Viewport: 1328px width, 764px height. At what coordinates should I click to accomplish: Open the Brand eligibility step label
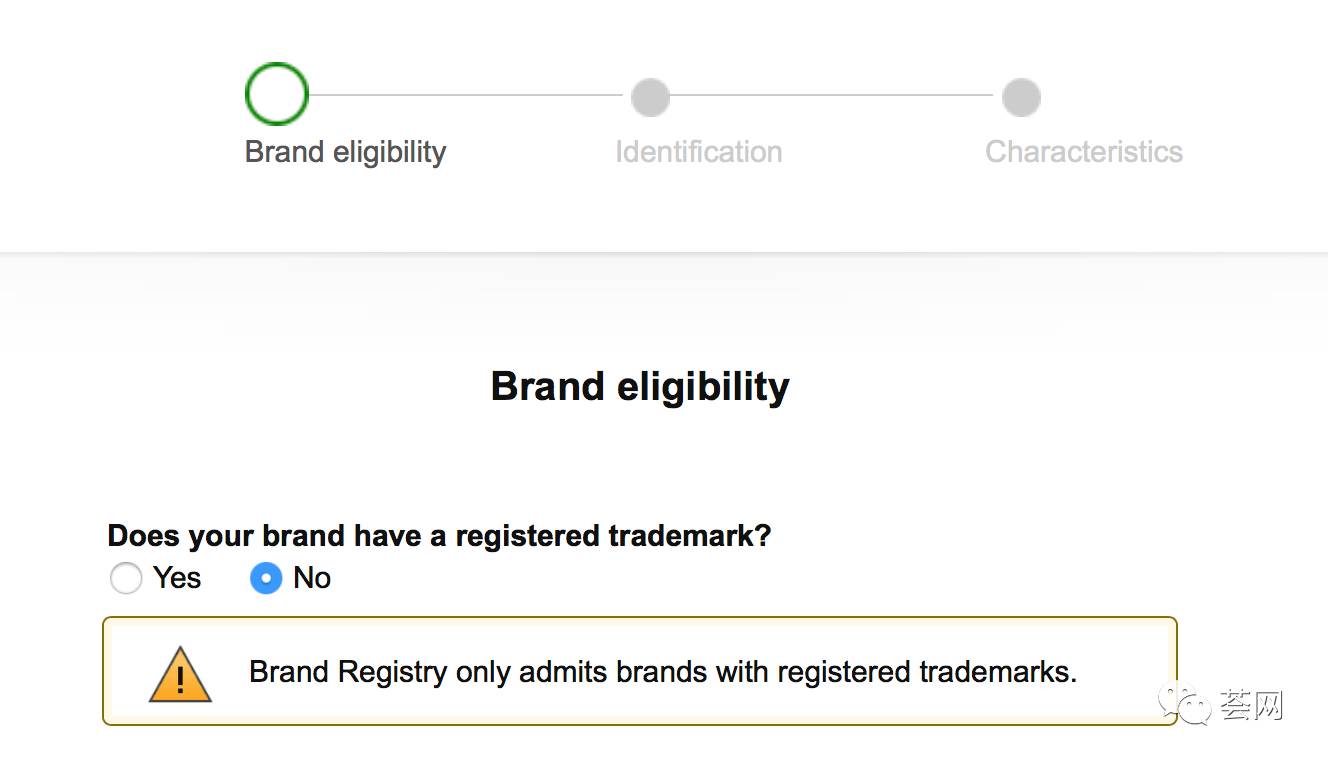click(x=345, y=152)
